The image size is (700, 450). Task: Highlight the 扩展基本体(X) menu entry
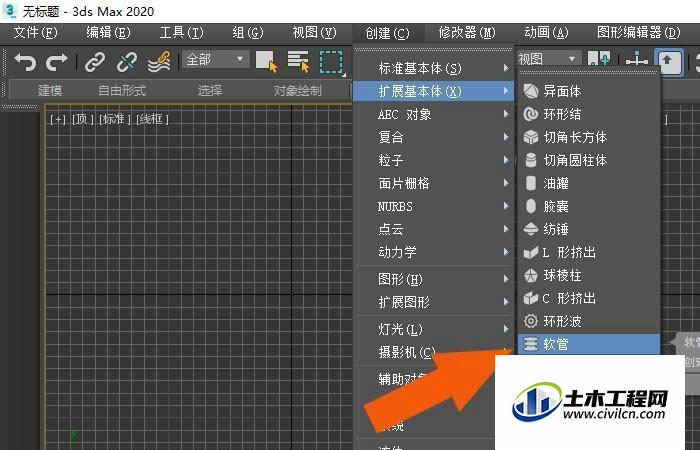coord(433,91)
